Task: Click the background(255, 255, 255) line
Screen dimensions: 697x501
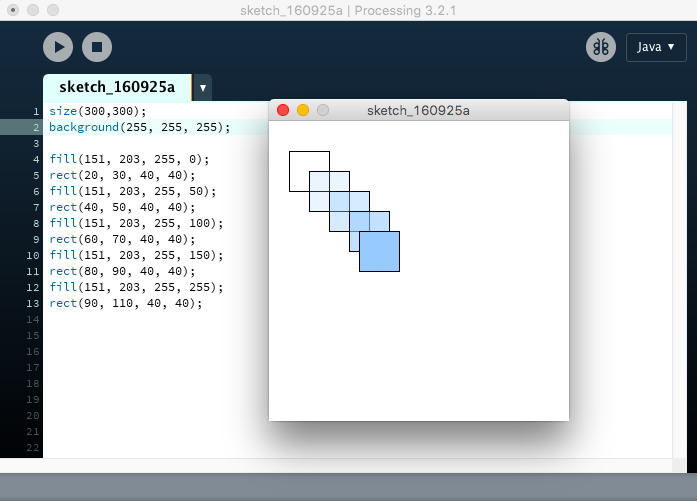Action: [x=140, y=127]
